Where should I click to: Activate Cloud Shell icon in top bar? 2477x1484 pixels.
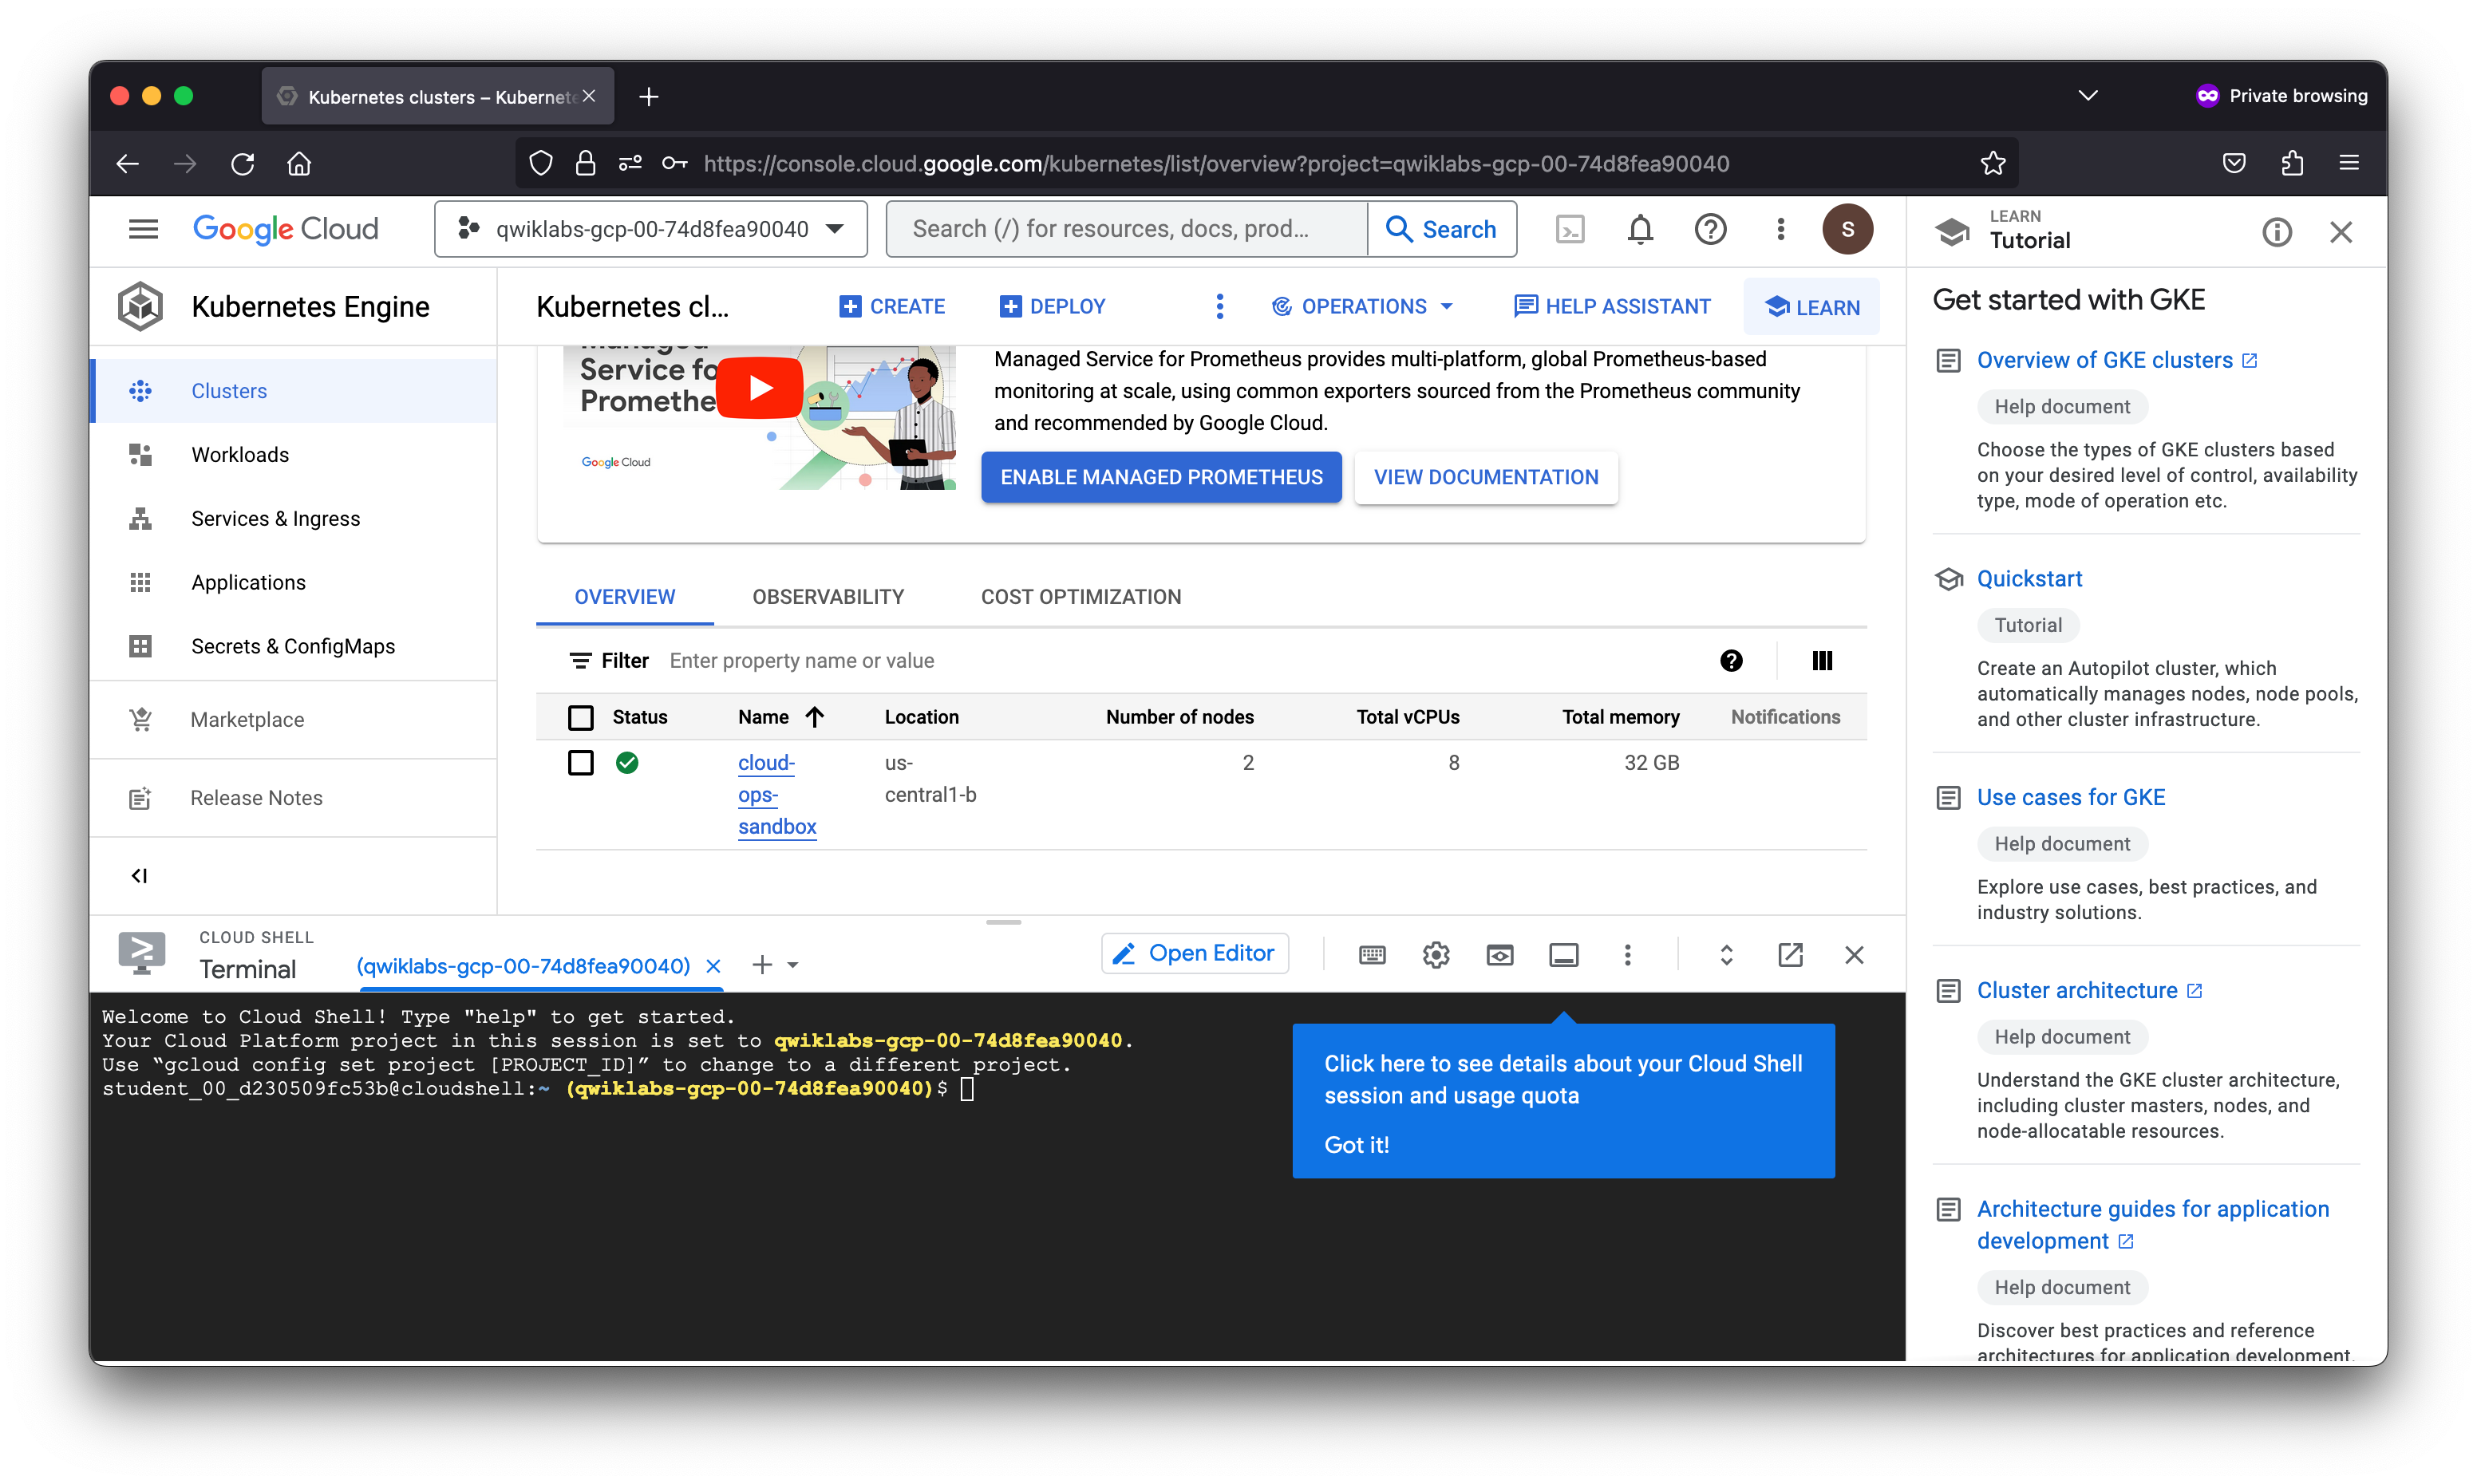[x=1570, y=229]
